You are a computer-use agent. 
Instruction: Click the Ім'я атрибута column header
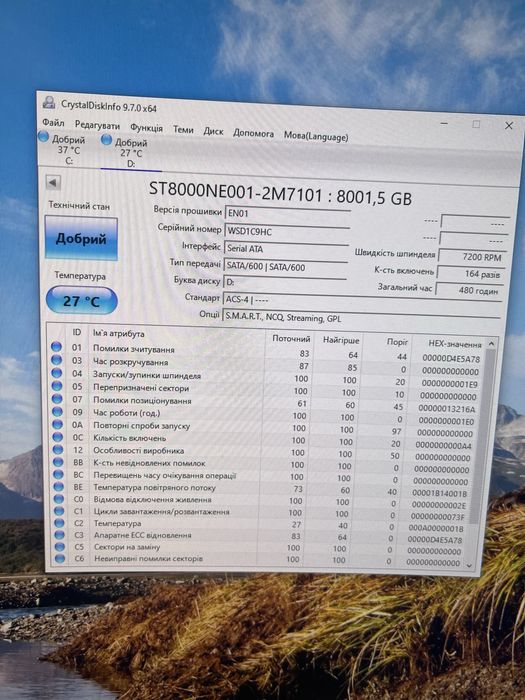(x=118, y=333)
